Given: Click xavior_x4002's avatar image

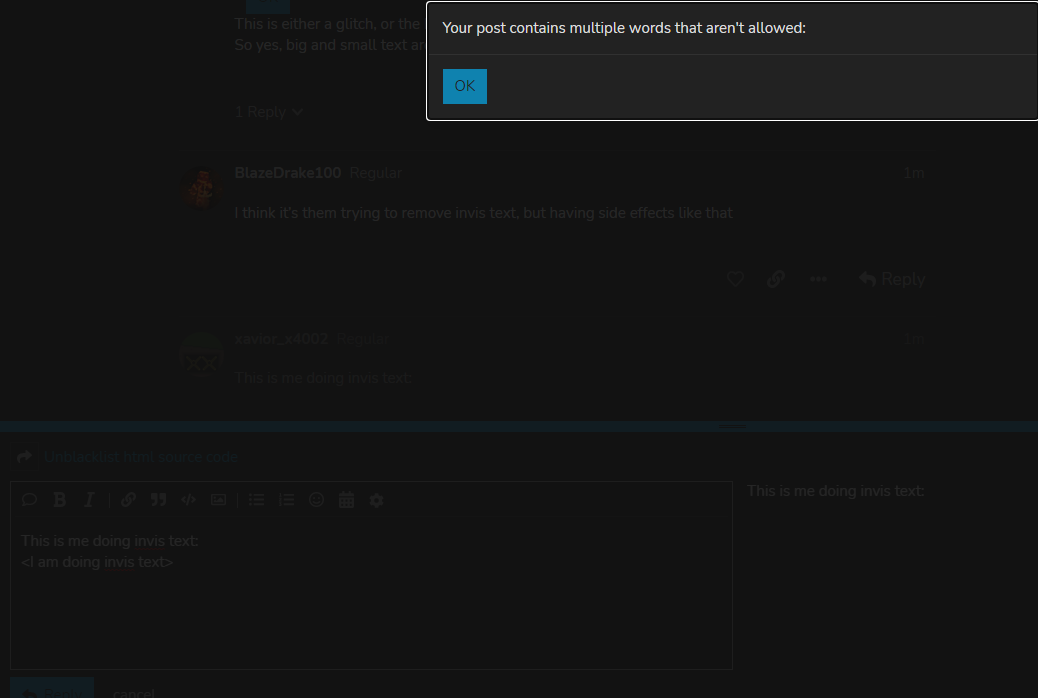Looking at the screenshot, I should [202, 354].
